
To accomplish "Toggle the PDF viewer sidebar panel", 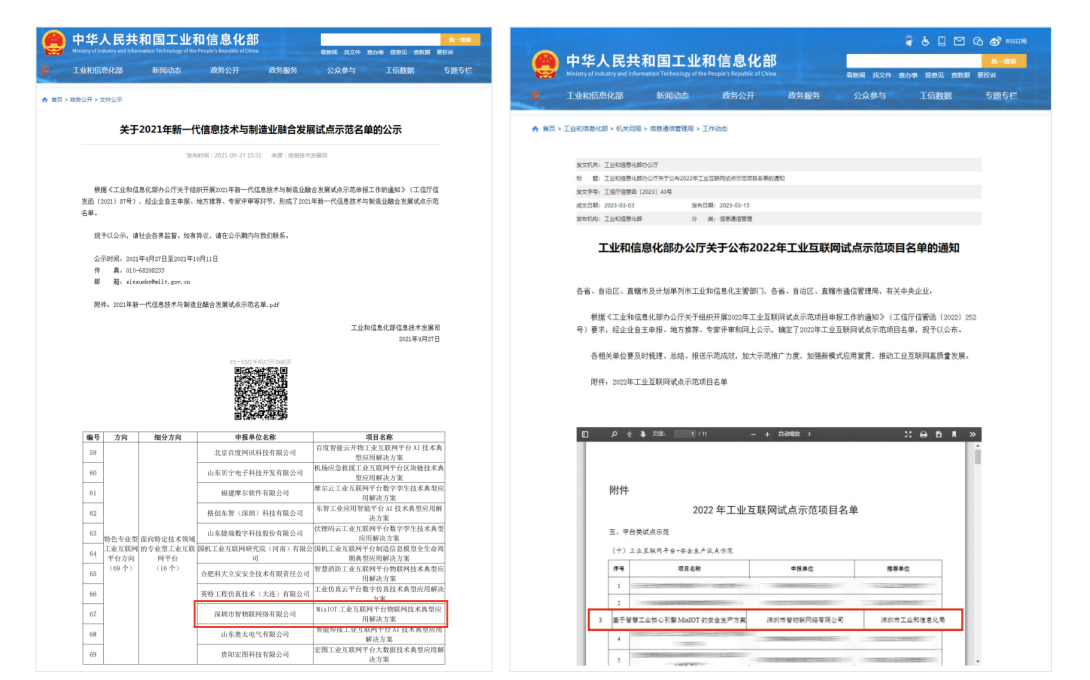I will pos(585,434).
